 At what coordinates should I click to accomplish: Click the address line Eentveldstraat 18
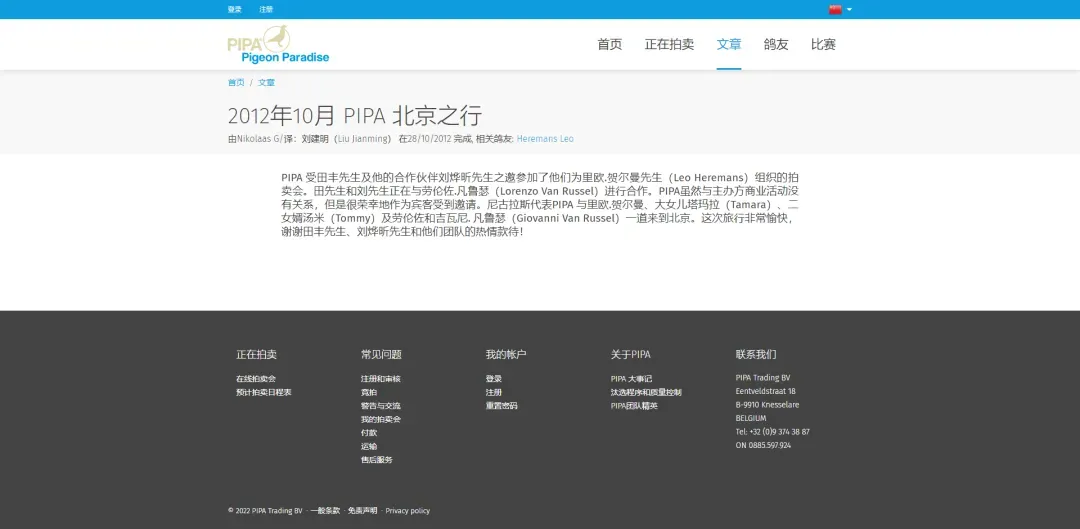coord(765,391)
